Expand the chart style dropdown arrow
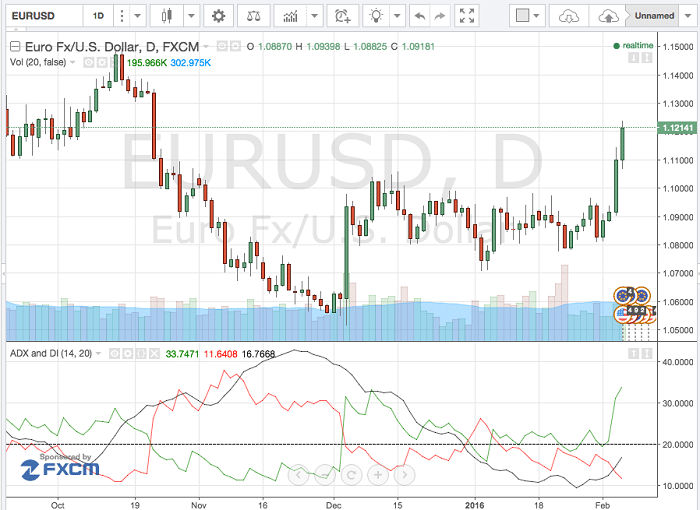The image size is (700, 510). point(192,16)
